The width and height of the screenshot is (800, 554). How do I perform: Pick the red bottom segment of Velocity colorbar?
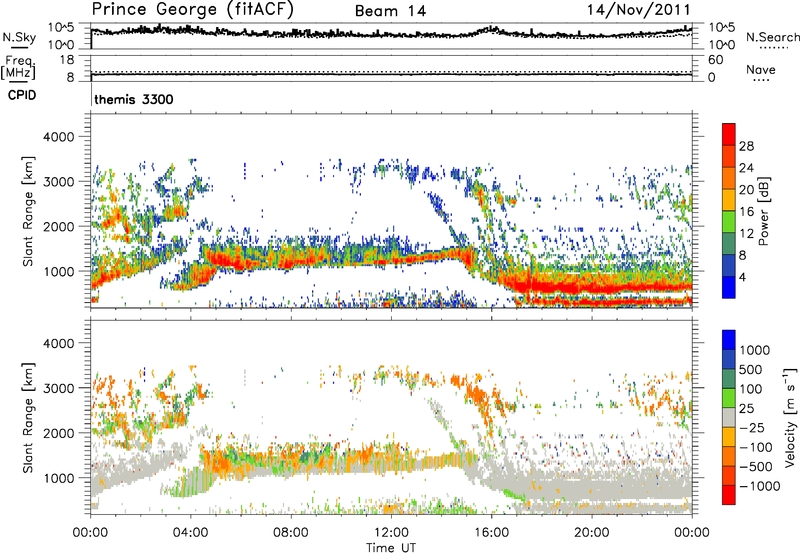pyautogui.click(x=729, y=495)
